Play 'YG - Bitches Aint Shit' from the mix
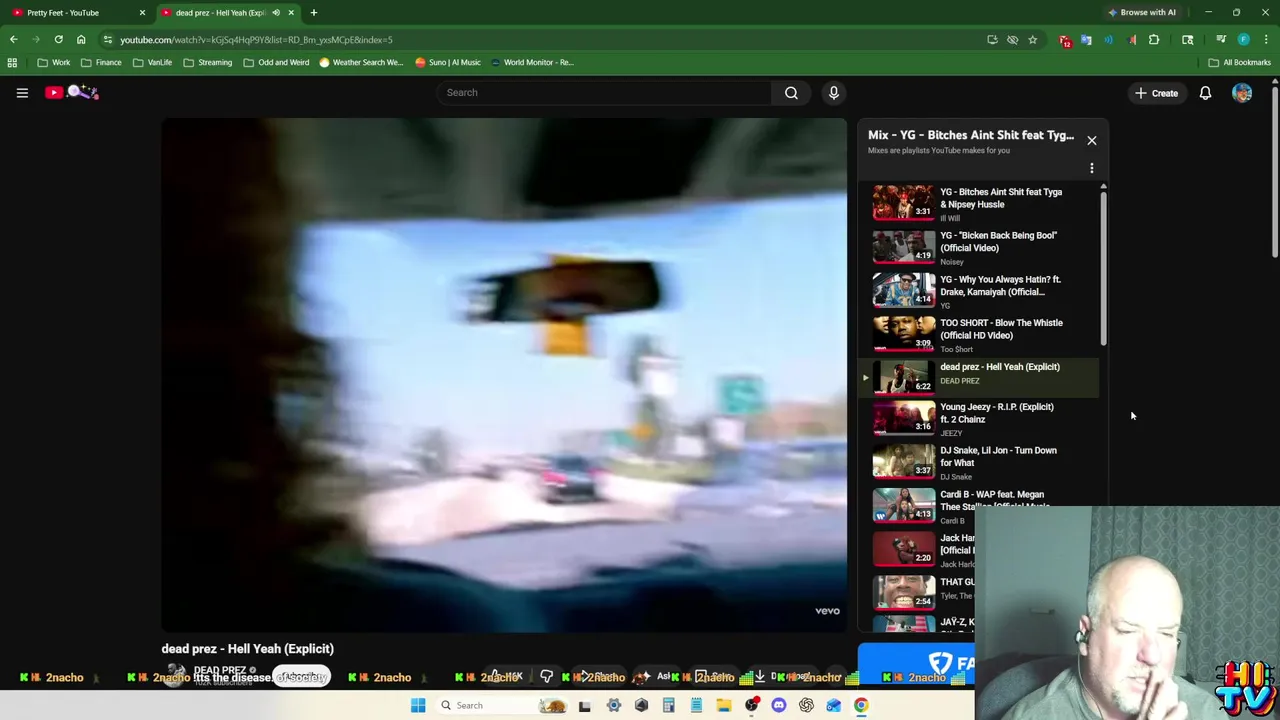Screen dimensions: 1280x720 pos(978,203)
